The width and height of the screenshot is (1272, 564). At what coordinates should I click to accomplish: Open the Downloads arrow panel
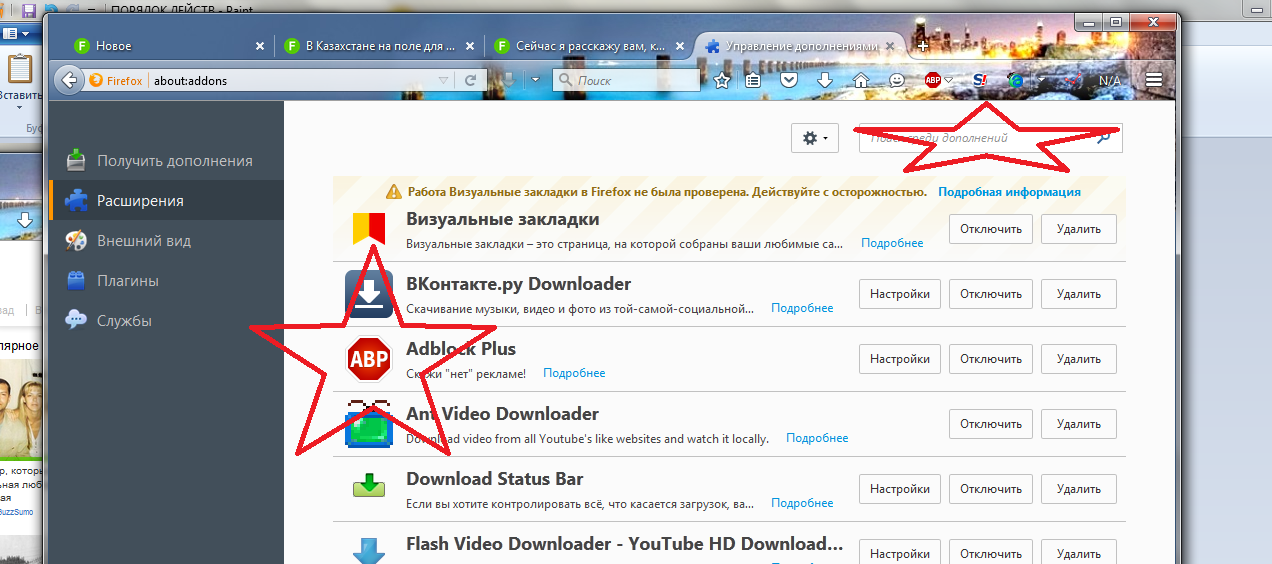point(824,80)
